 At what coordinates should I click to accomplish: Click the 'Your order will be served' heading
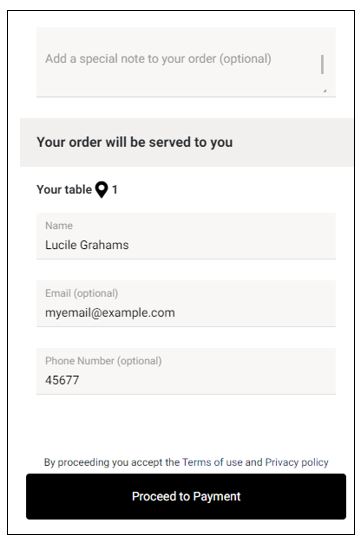point(135,142)
